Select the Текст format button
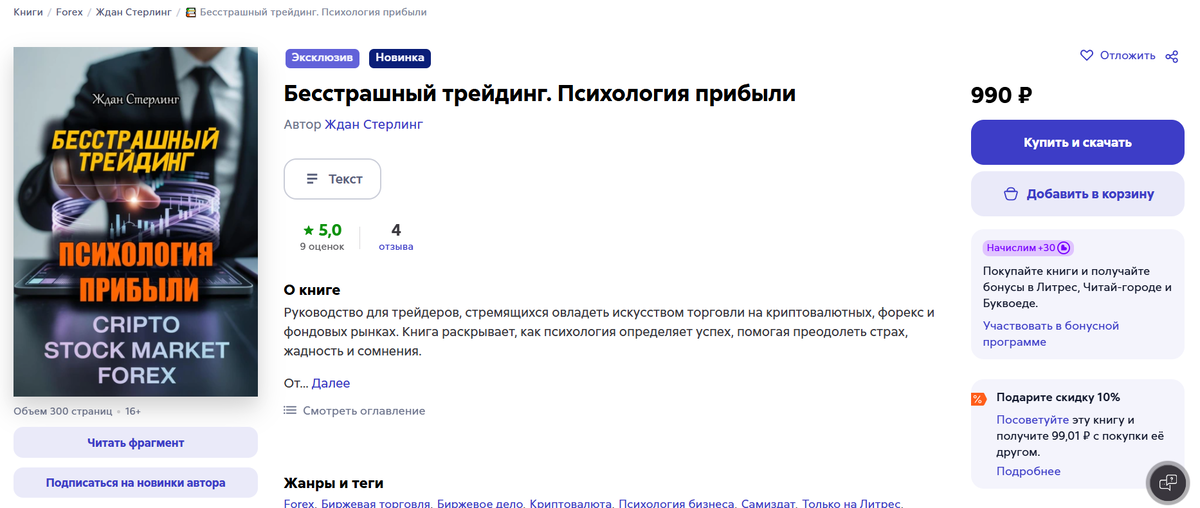The image size is (1200, 508). 333,179
